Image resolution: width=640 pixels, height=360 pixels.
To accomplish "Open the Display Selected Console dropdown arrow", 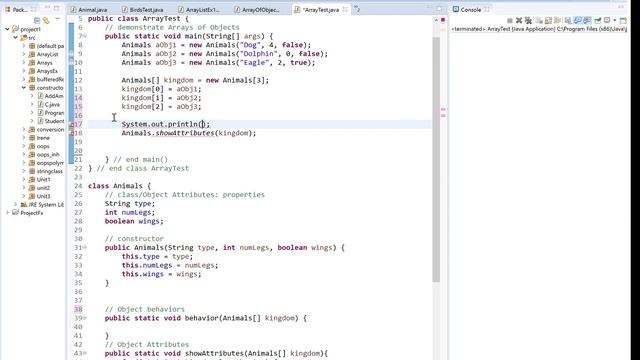I will 615,20.
